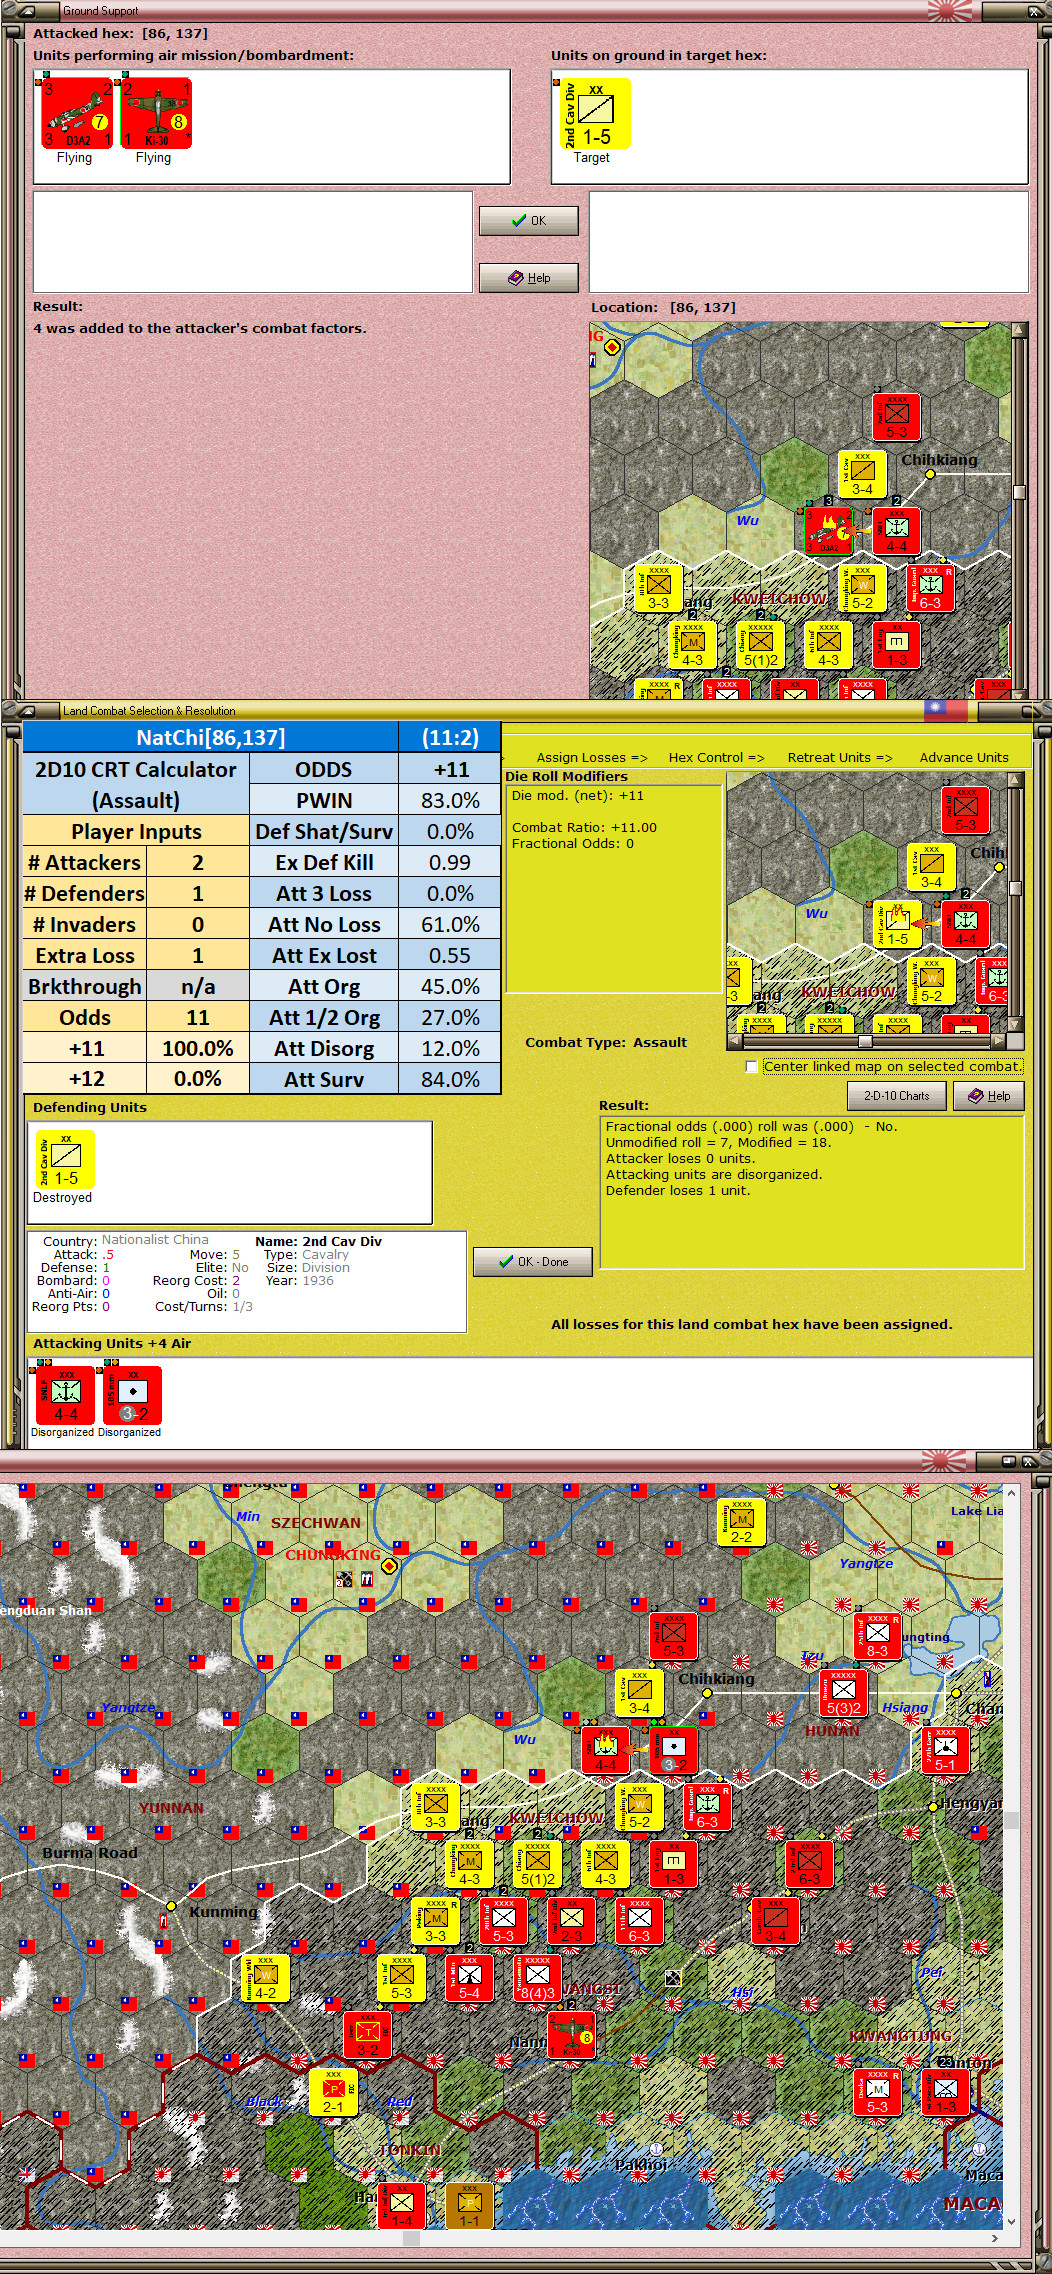
Task: Select the 3-4 cavalry unit in Ground Support map
Action: (862, 475)
